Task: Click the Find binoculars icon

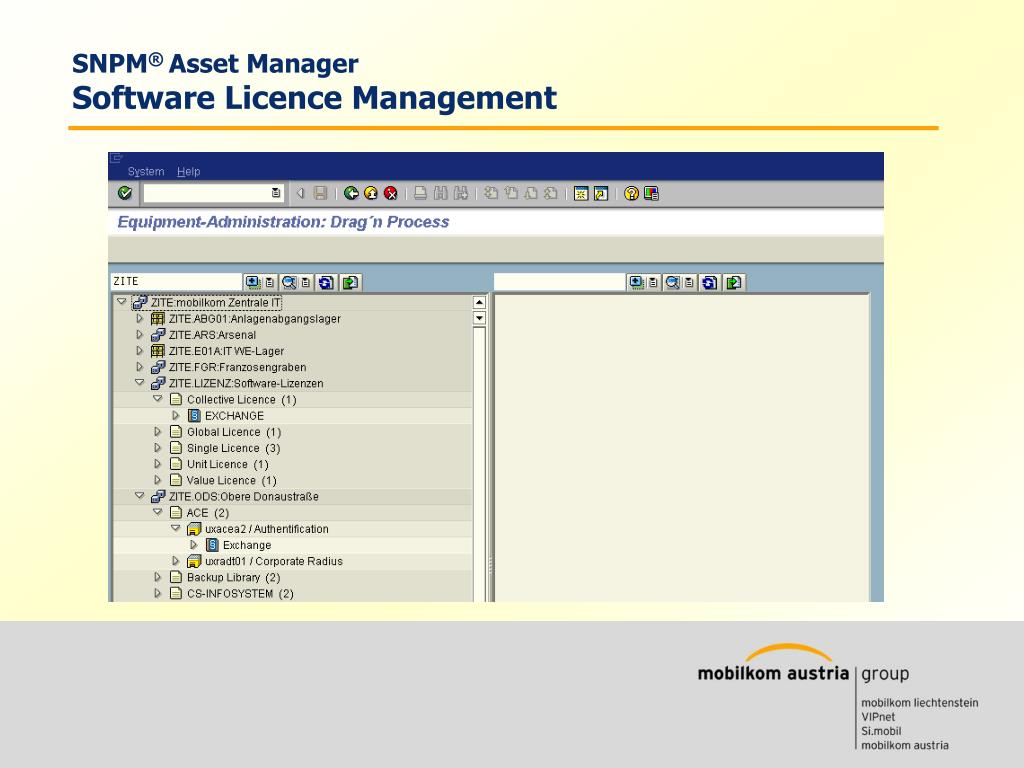Action: [441, 193]
